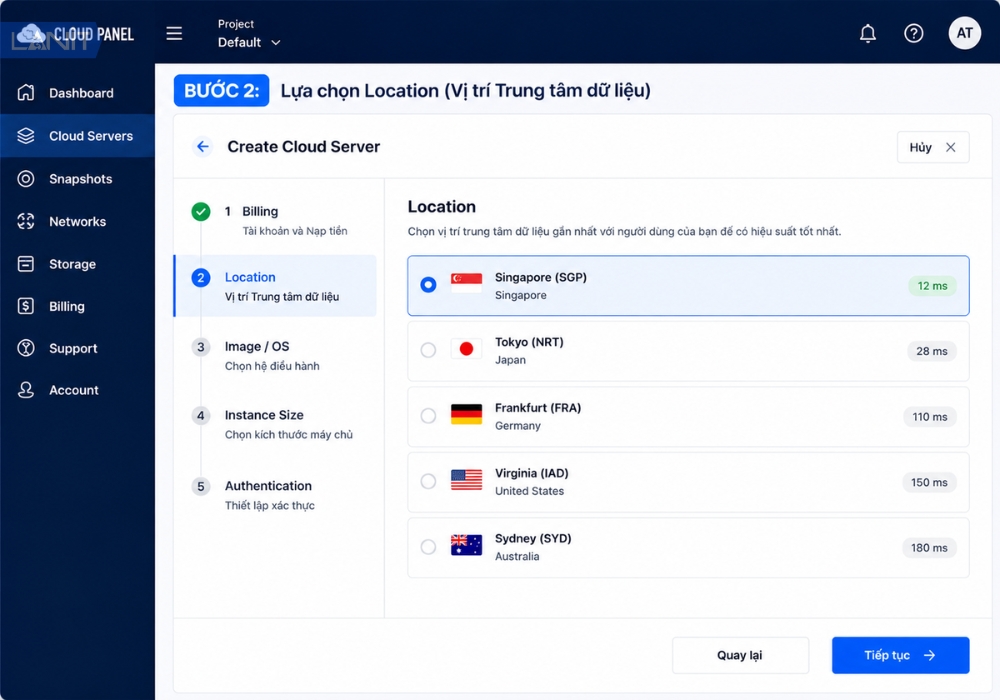Open the AT user avatar menu

point(964,33)
